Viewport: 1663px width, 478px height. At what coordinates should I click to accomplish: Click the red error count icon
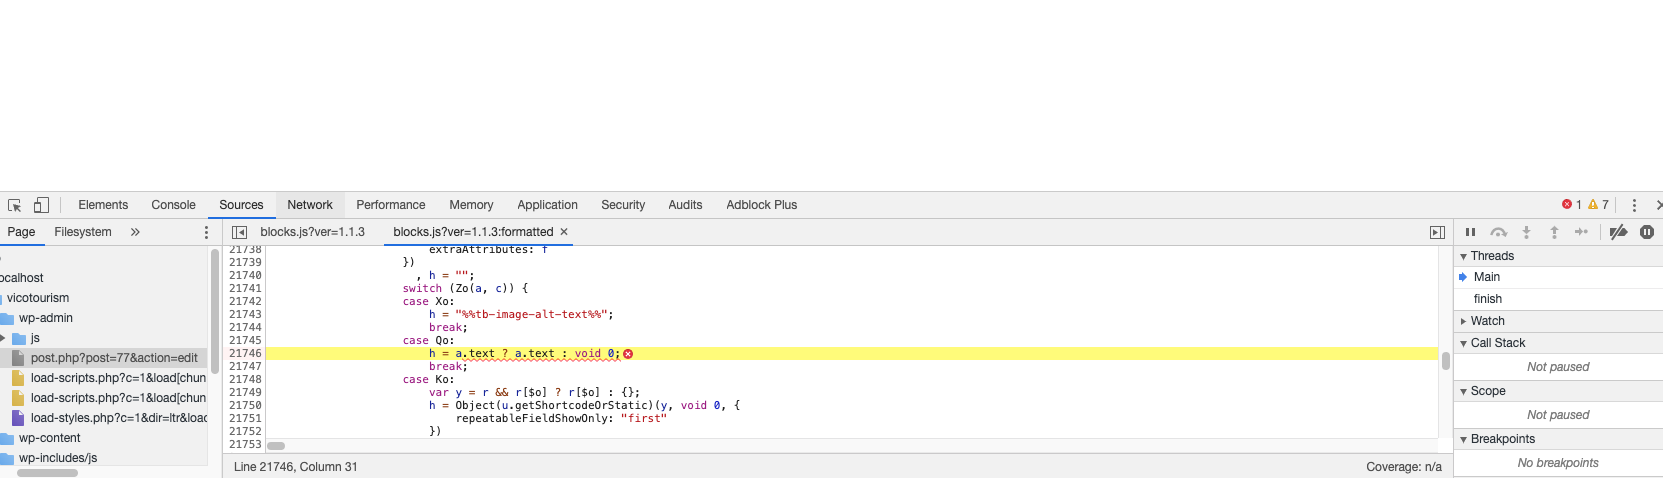pos(1567,205)
